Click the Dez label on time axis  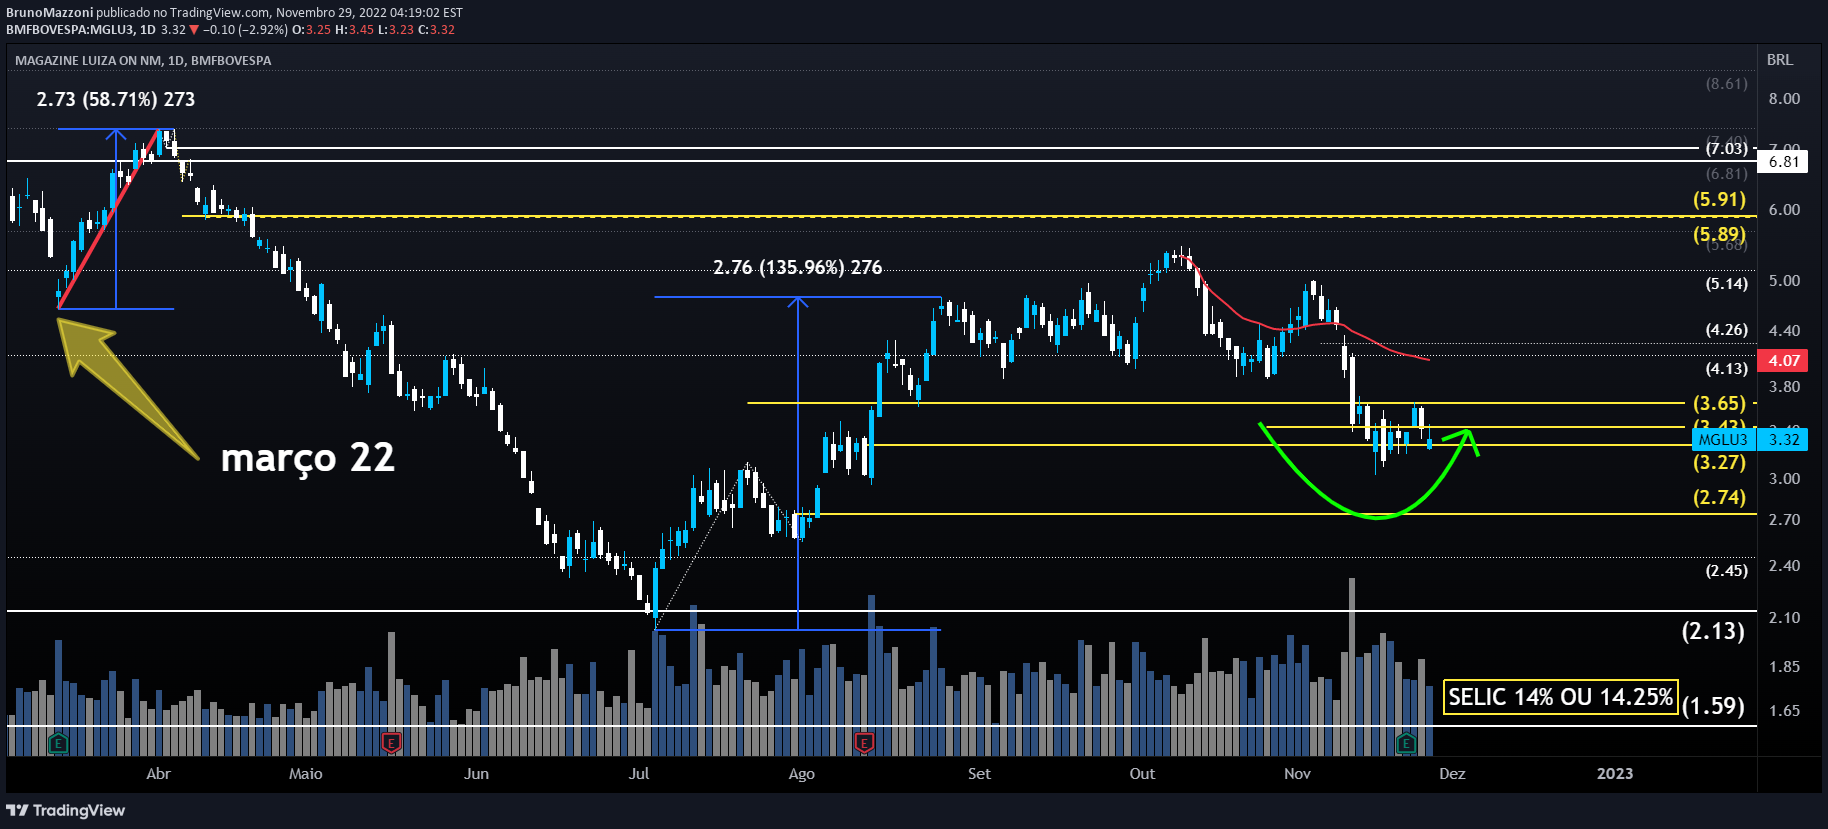click(1452, 774)
